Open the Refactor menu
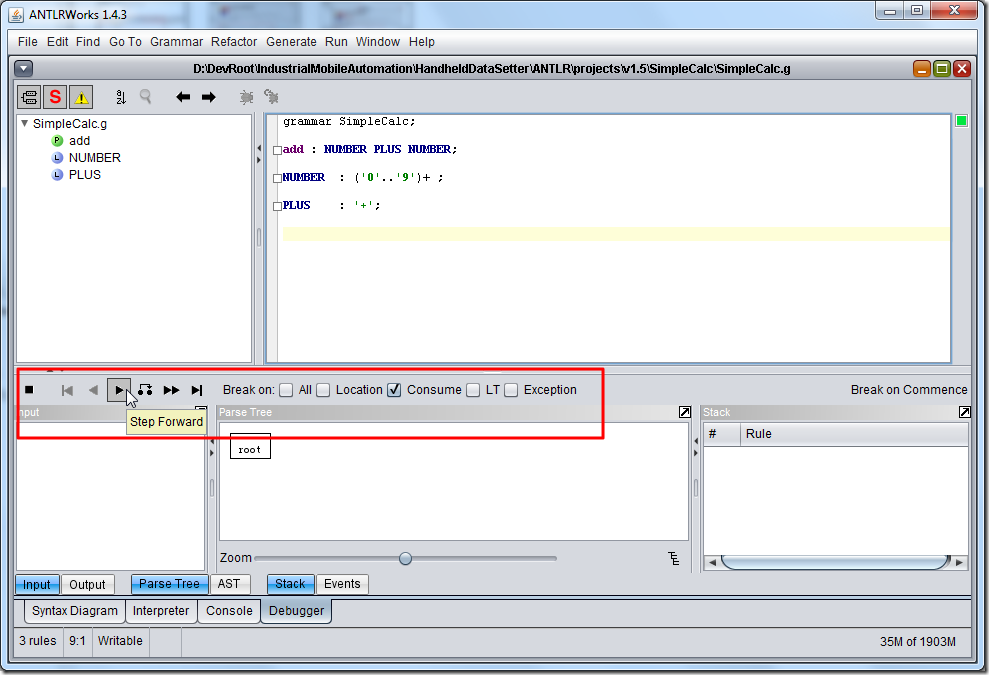This screenshot has height=675, width=989. tap(233, 42)
